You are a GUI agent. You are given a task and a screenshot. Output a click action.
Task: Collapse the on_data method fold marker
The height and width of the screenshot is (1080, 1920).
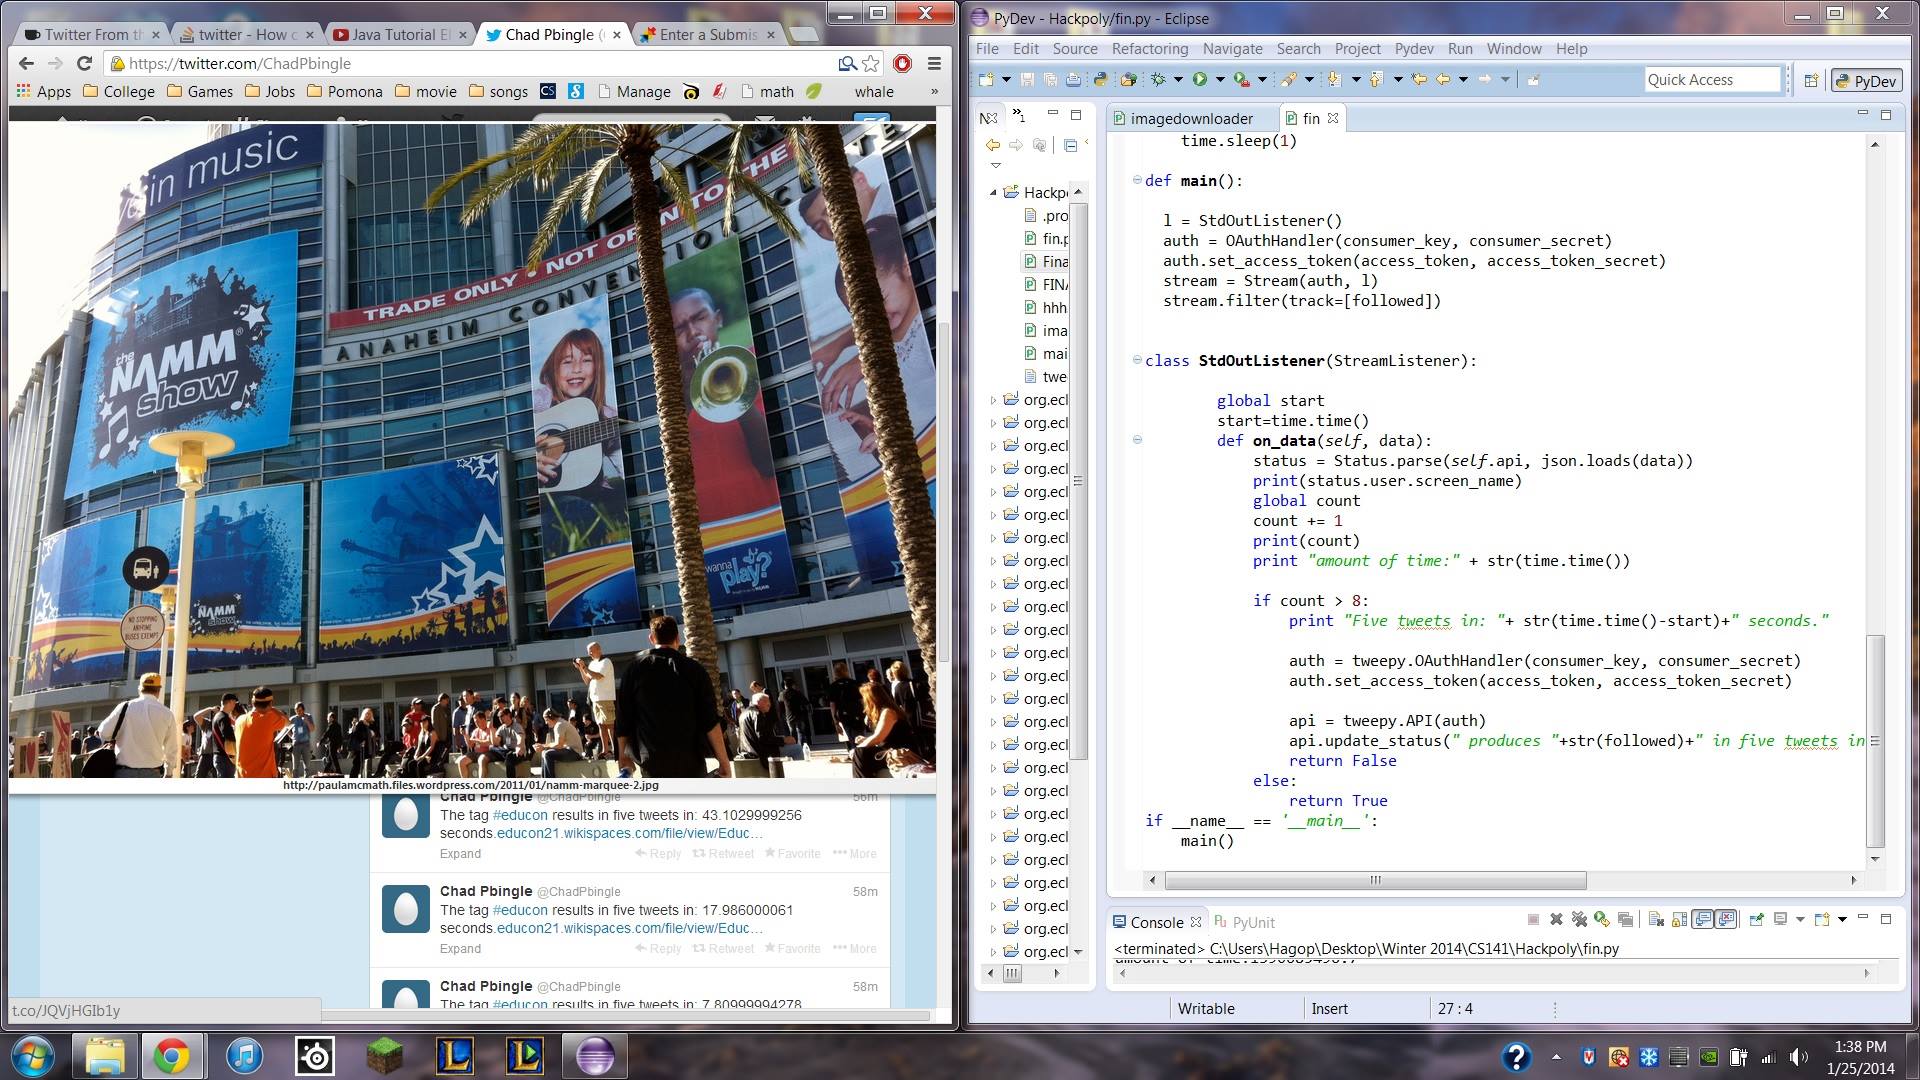click(x=1137, y=439)
